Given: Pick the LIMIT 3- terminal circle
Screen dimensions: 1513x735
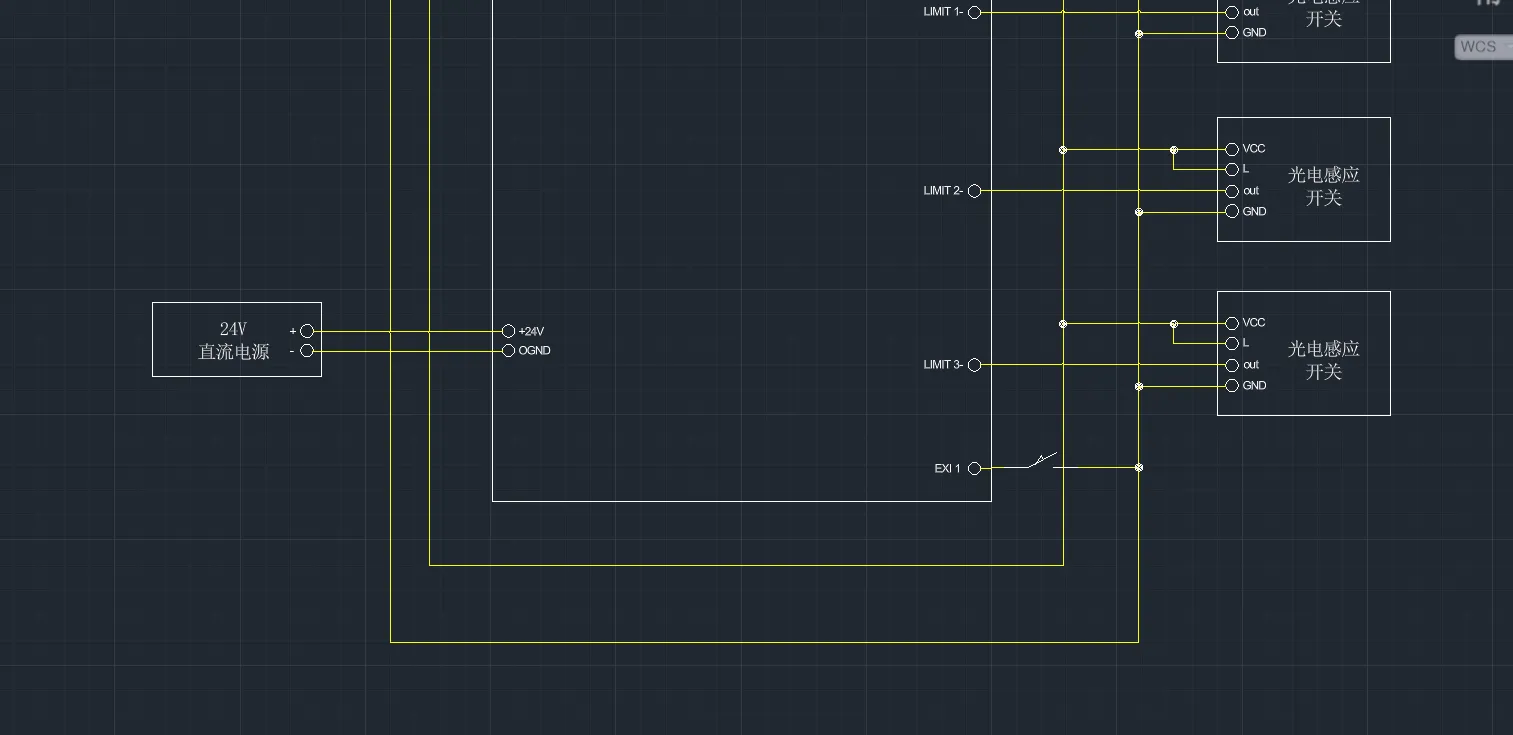Looking at the screenshot, I should tap(974, 365).
